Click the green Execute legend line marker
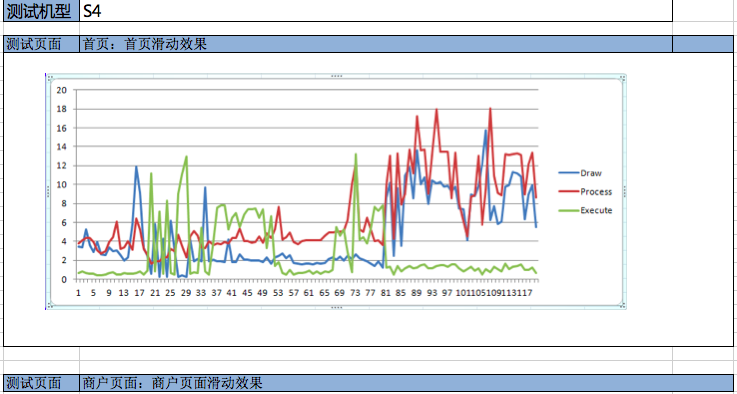Screen dimensions: 737x394 pos(568,211)
